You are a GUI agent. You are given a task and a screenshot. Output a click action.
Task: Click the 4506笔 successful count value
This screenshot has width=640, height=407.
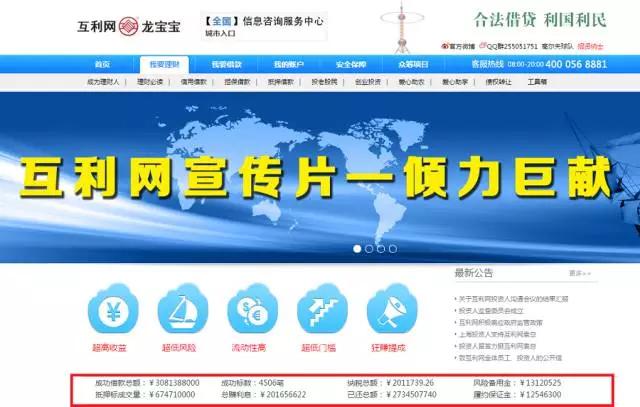click(271, 383)
